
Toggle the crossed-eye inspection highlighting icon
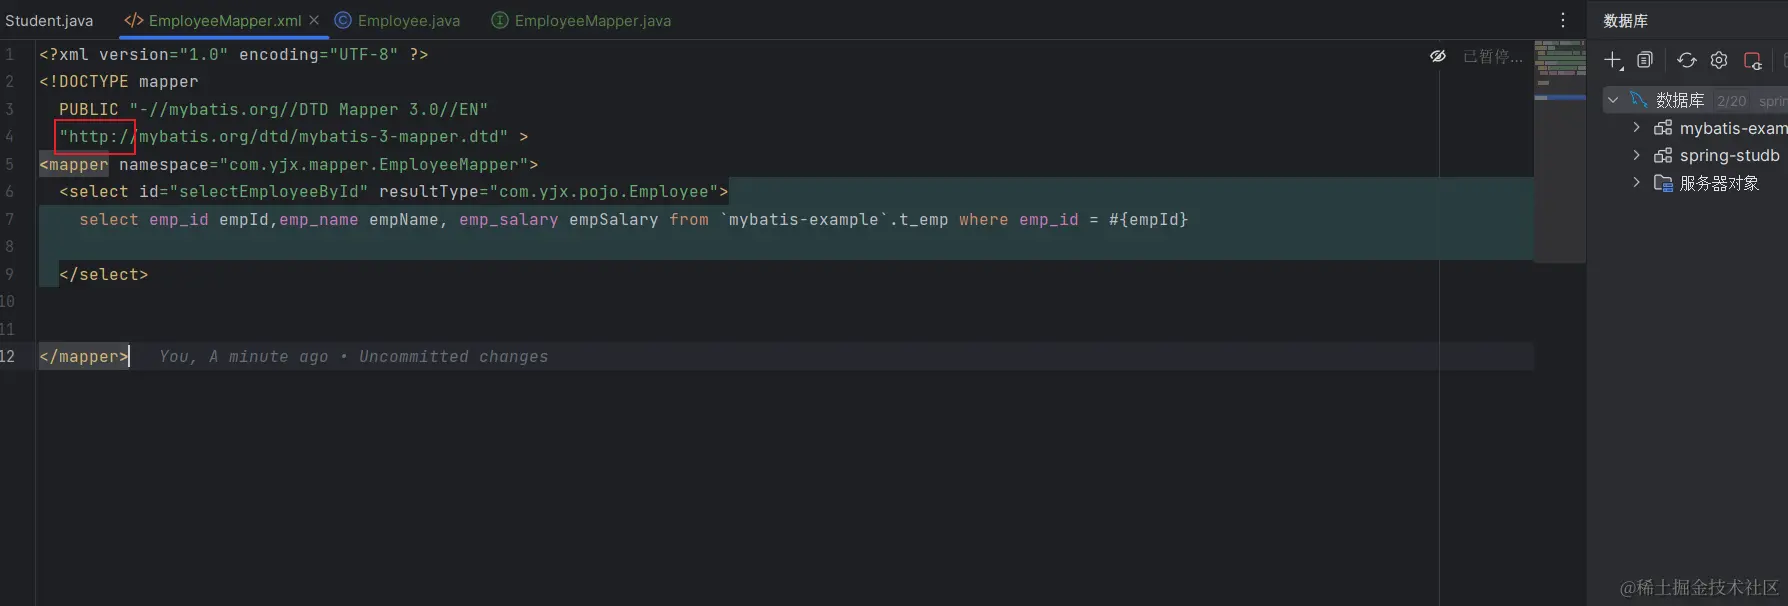coord(1438,56)
